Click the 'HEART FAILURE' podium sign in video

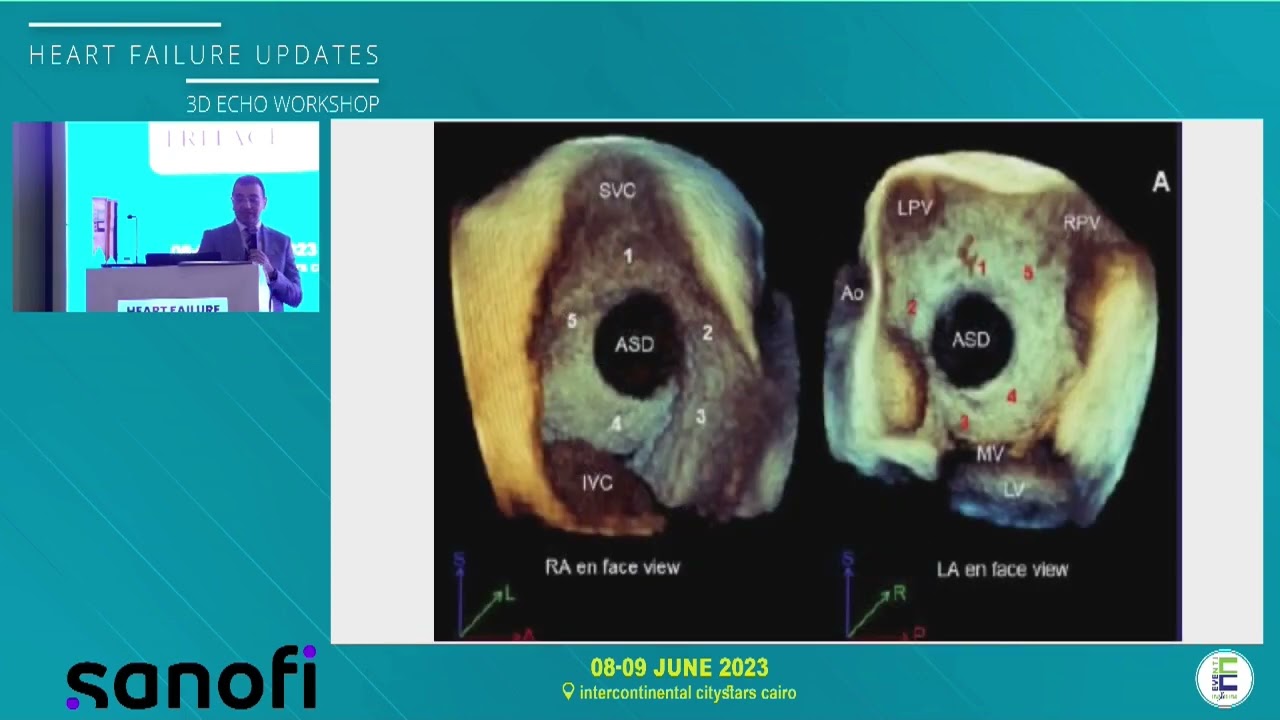[x=172, y=306]
